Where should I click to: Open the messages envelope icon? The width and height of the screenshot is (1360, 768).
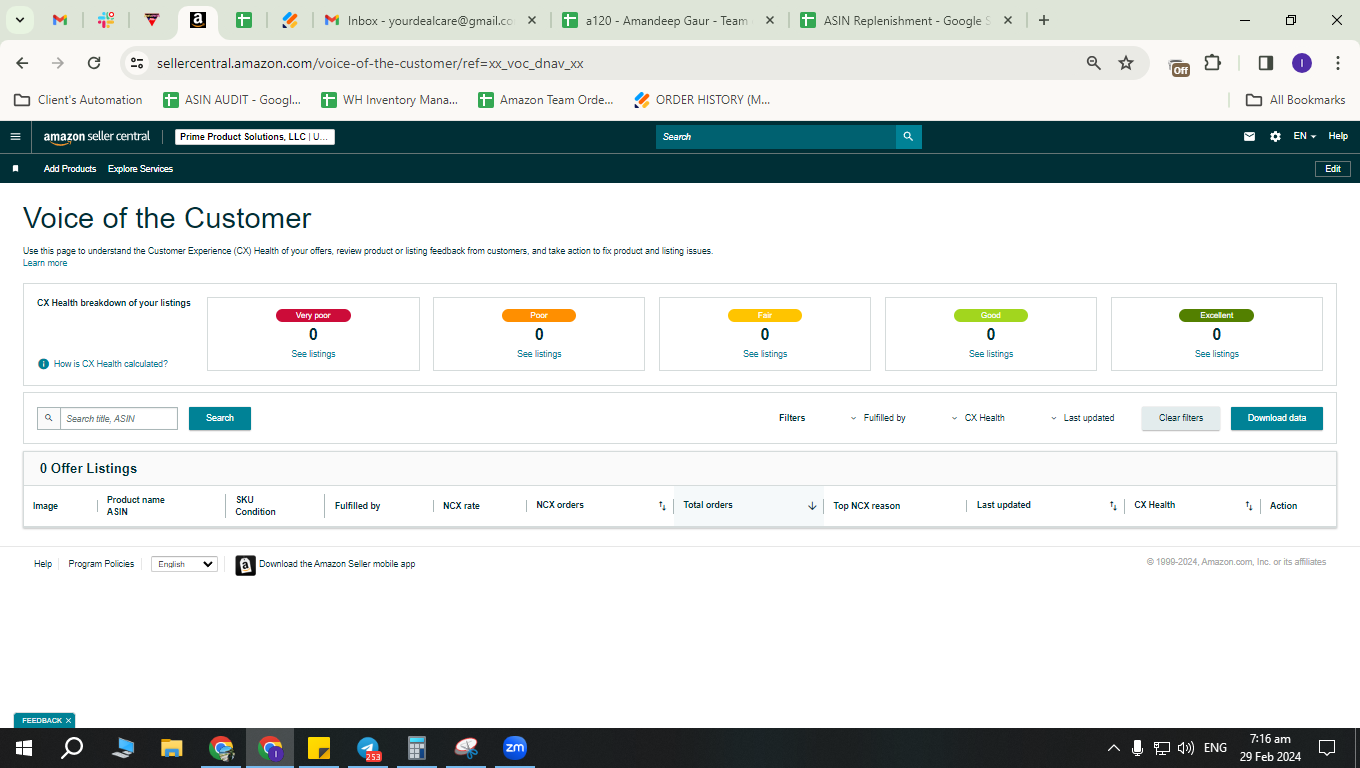coord(1249,137)
